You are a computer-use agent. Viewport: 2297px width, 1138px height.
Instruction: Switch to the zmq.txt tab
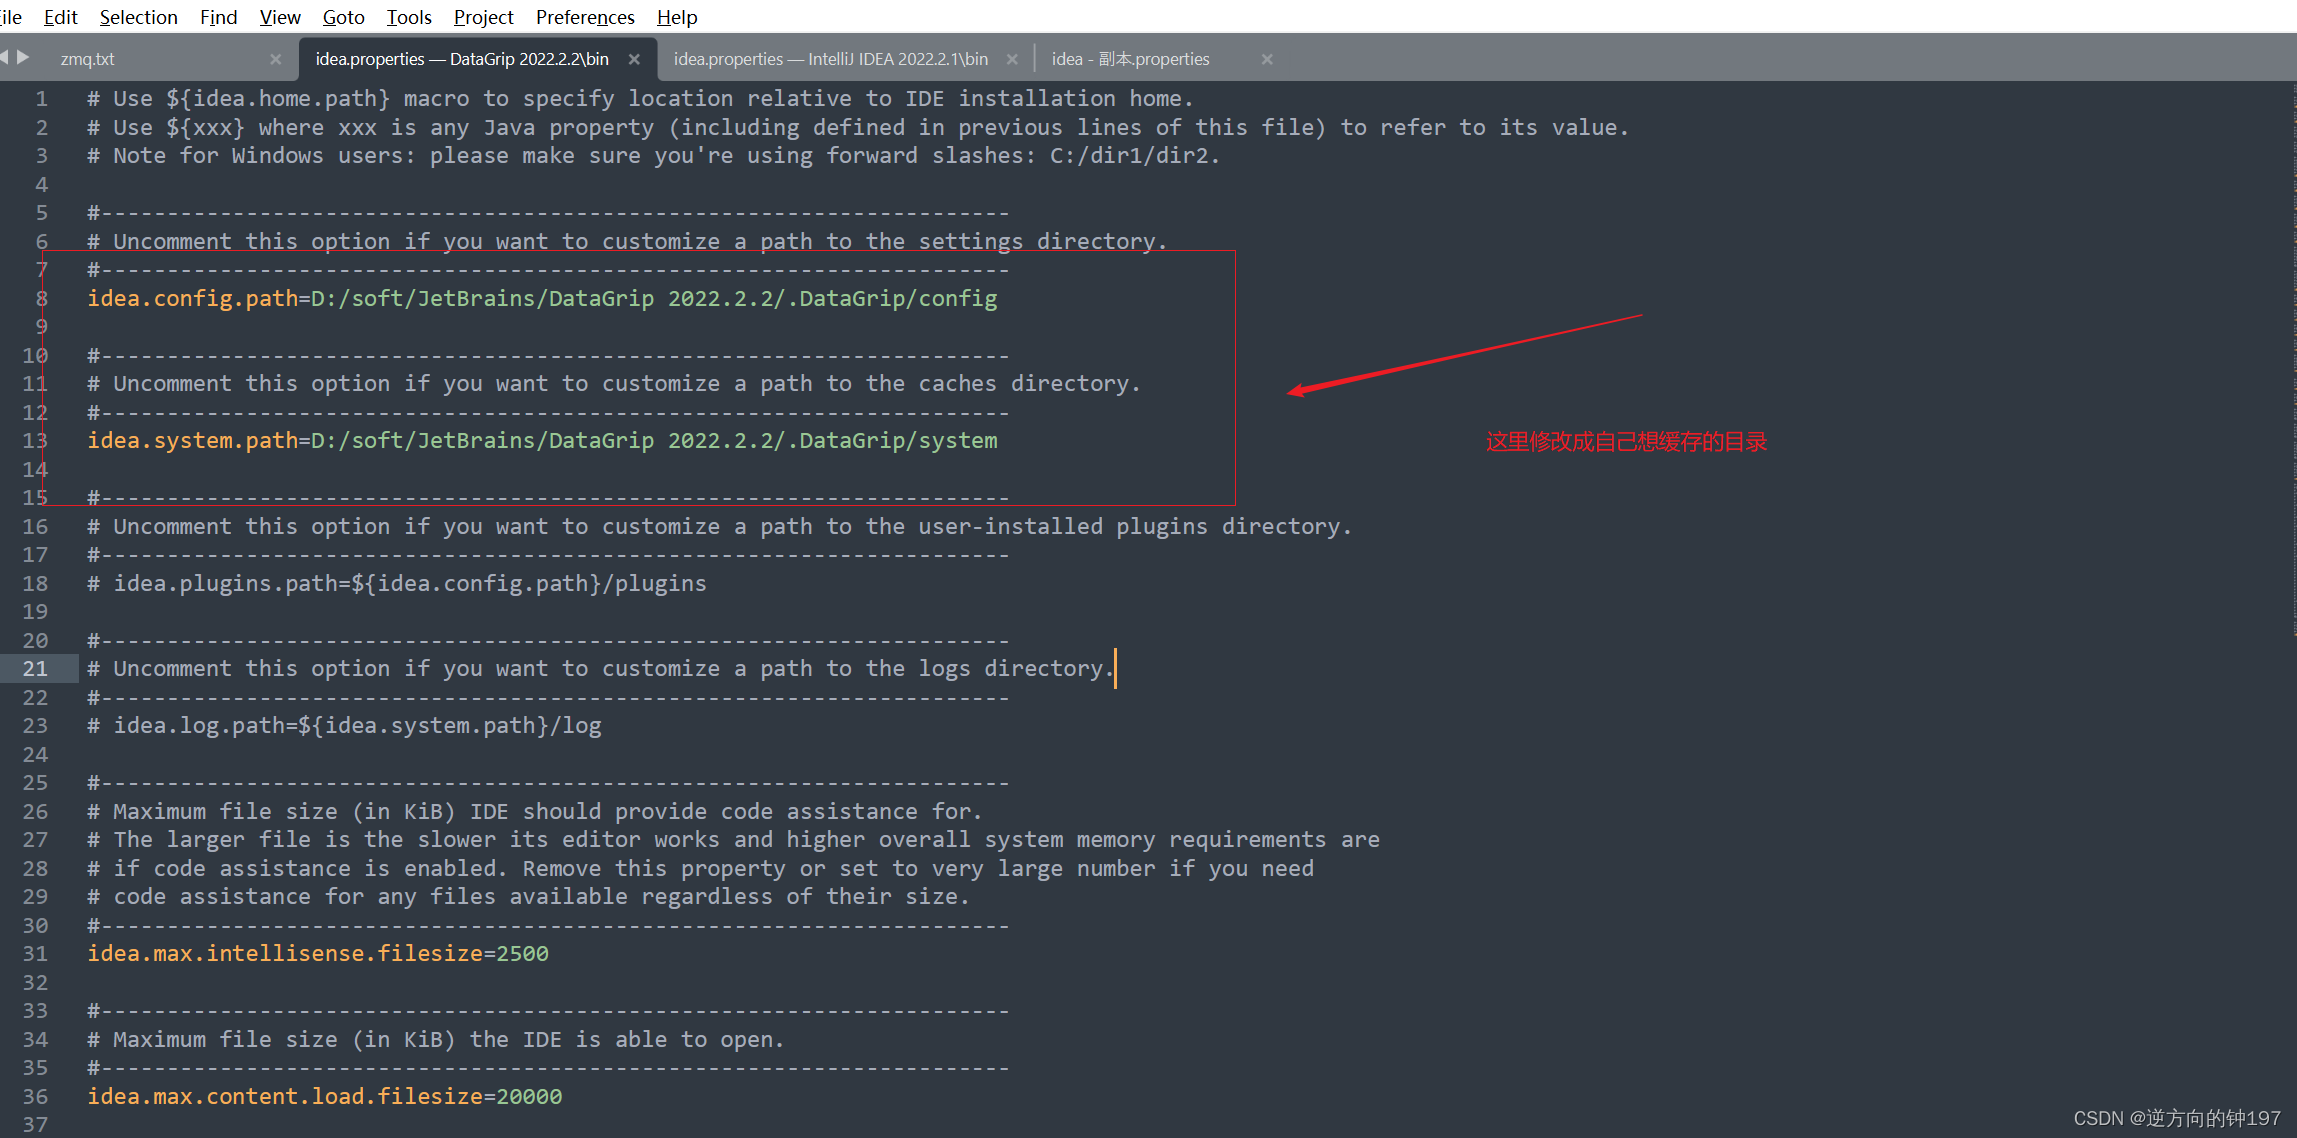(88, 59)
